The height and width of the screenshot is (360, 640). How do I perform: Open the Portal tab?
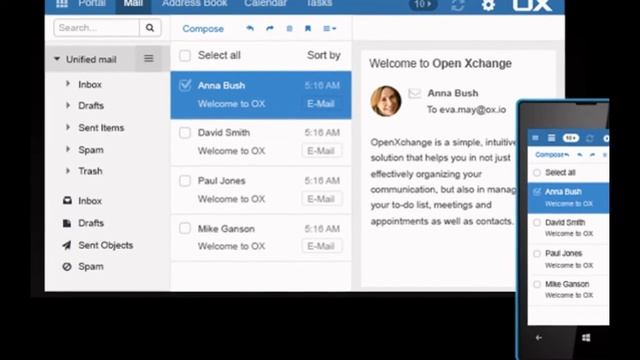coord(92,4)
